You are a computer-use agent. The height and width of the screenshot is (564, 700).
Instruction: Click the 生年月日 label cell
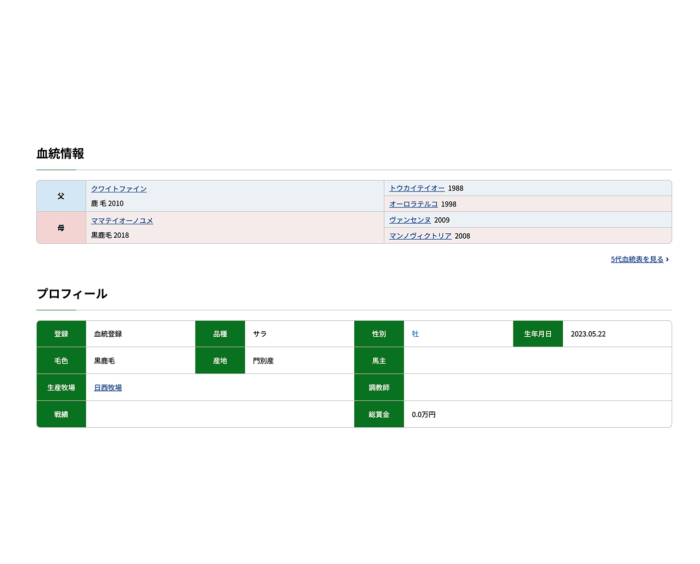pyautogui.click(x=538, y=334)
